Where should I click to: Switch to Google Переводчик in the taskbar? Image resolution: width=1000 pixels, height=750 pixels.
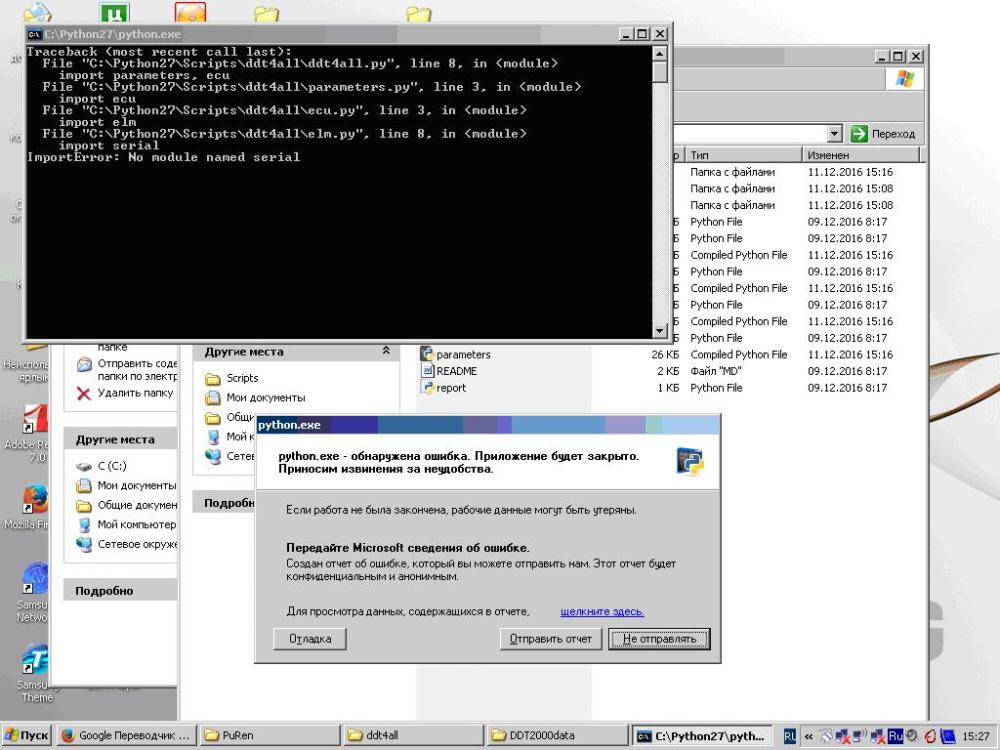126,735
